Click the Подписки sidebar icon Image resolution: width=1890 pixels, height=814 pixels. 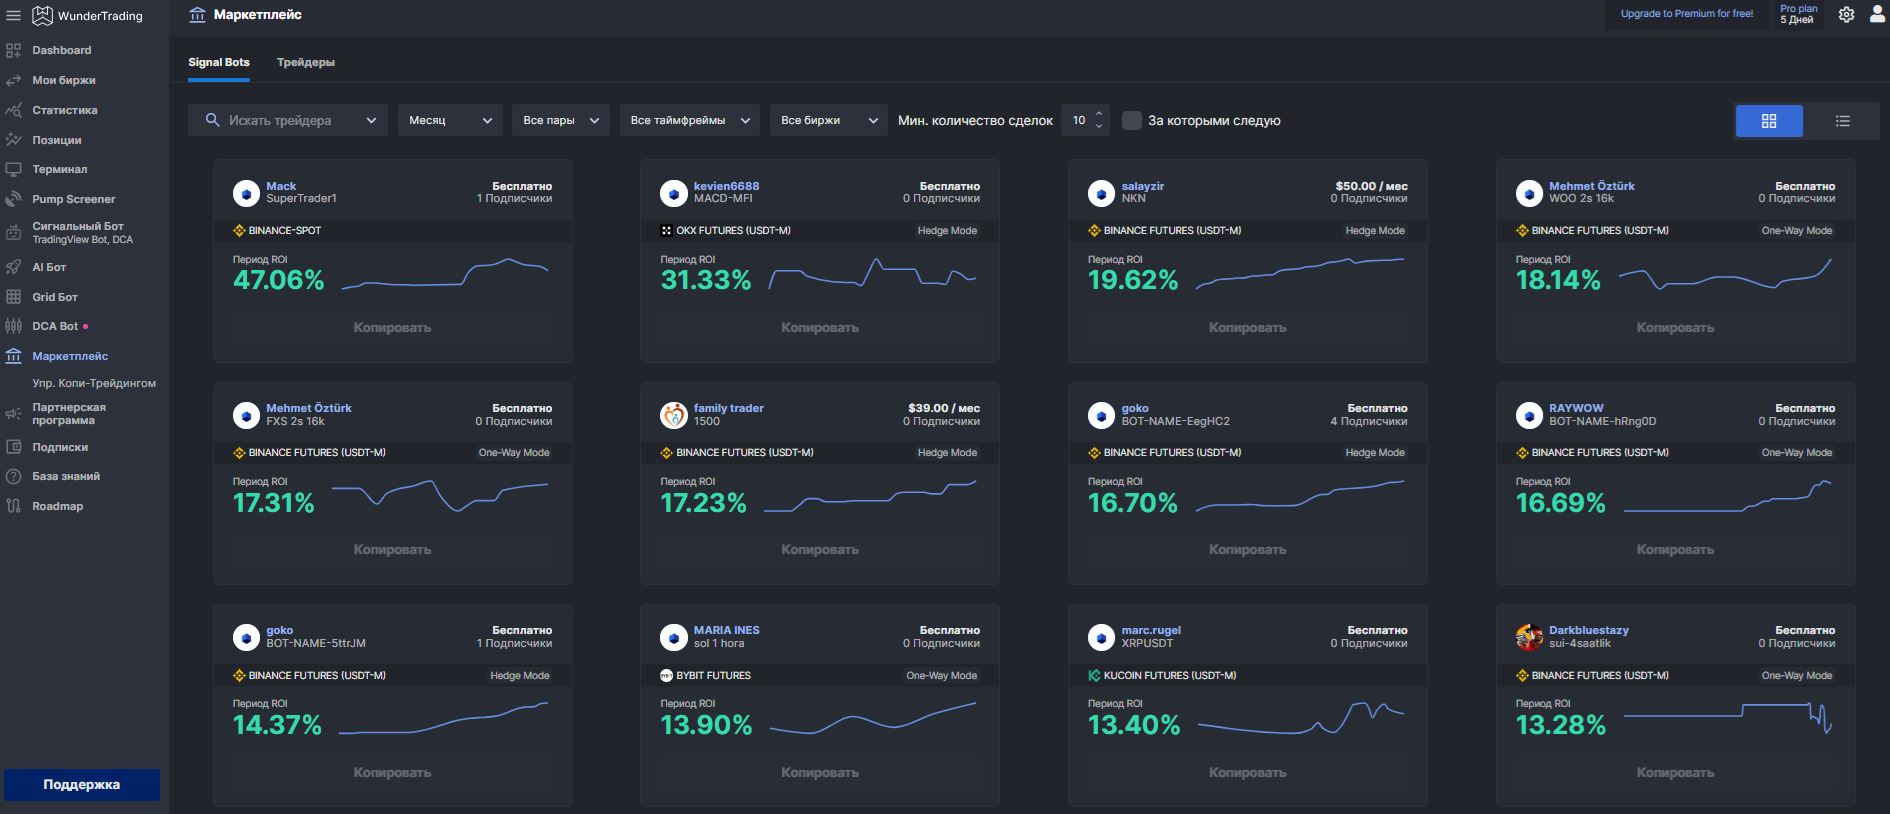pos(13,447)
